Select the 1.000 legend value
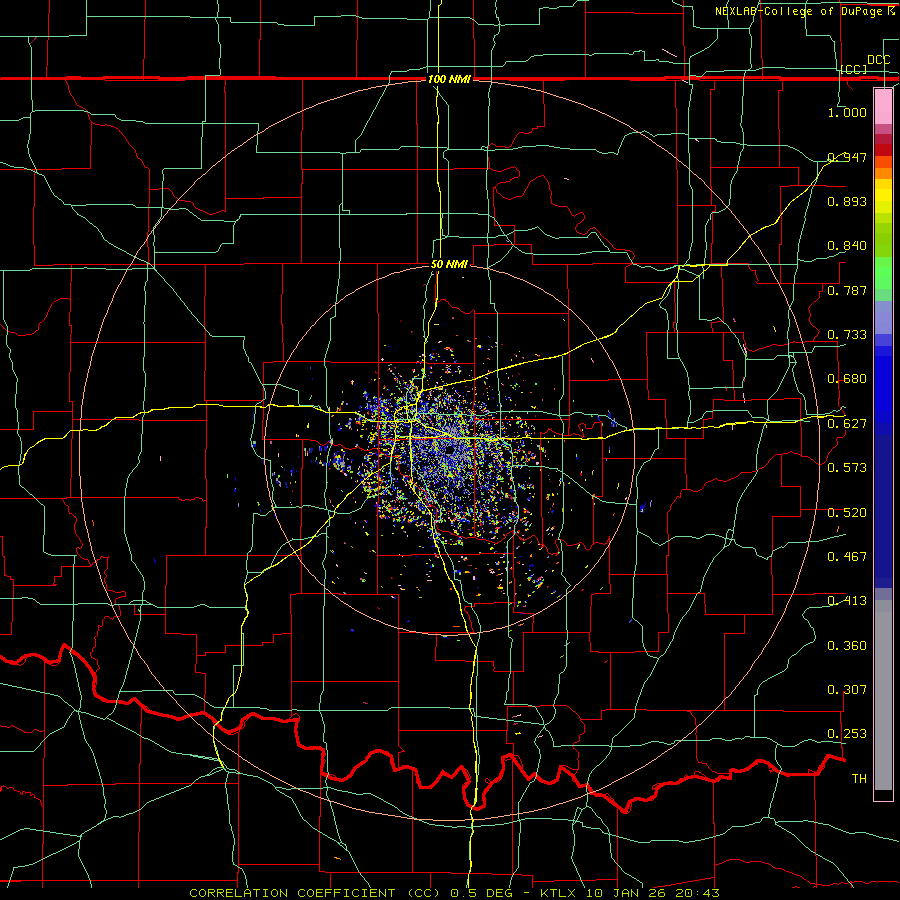900x900 pixels. point(847,112)
